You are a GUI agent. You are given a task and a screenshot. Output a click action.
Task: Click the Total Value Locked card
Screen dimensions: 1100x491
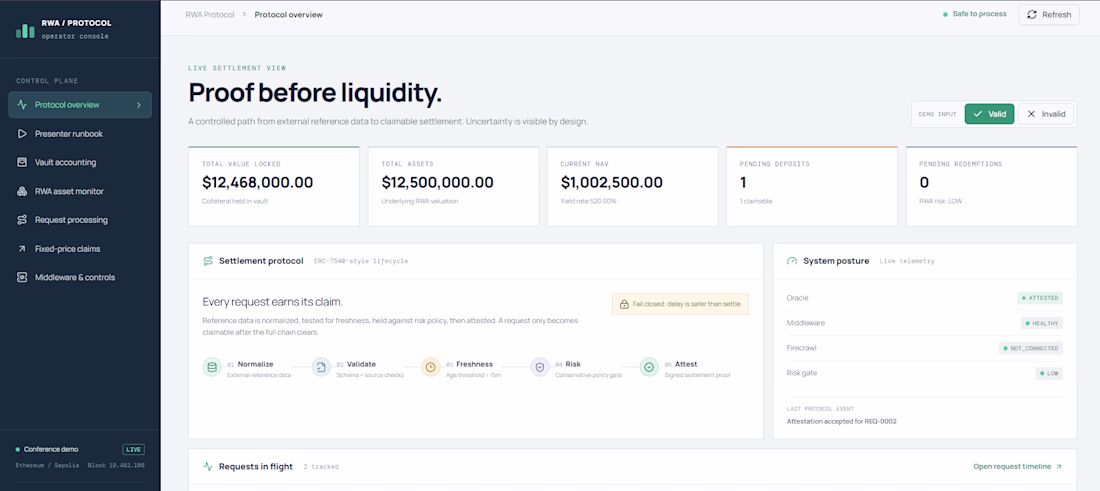[x=274, y=186]
